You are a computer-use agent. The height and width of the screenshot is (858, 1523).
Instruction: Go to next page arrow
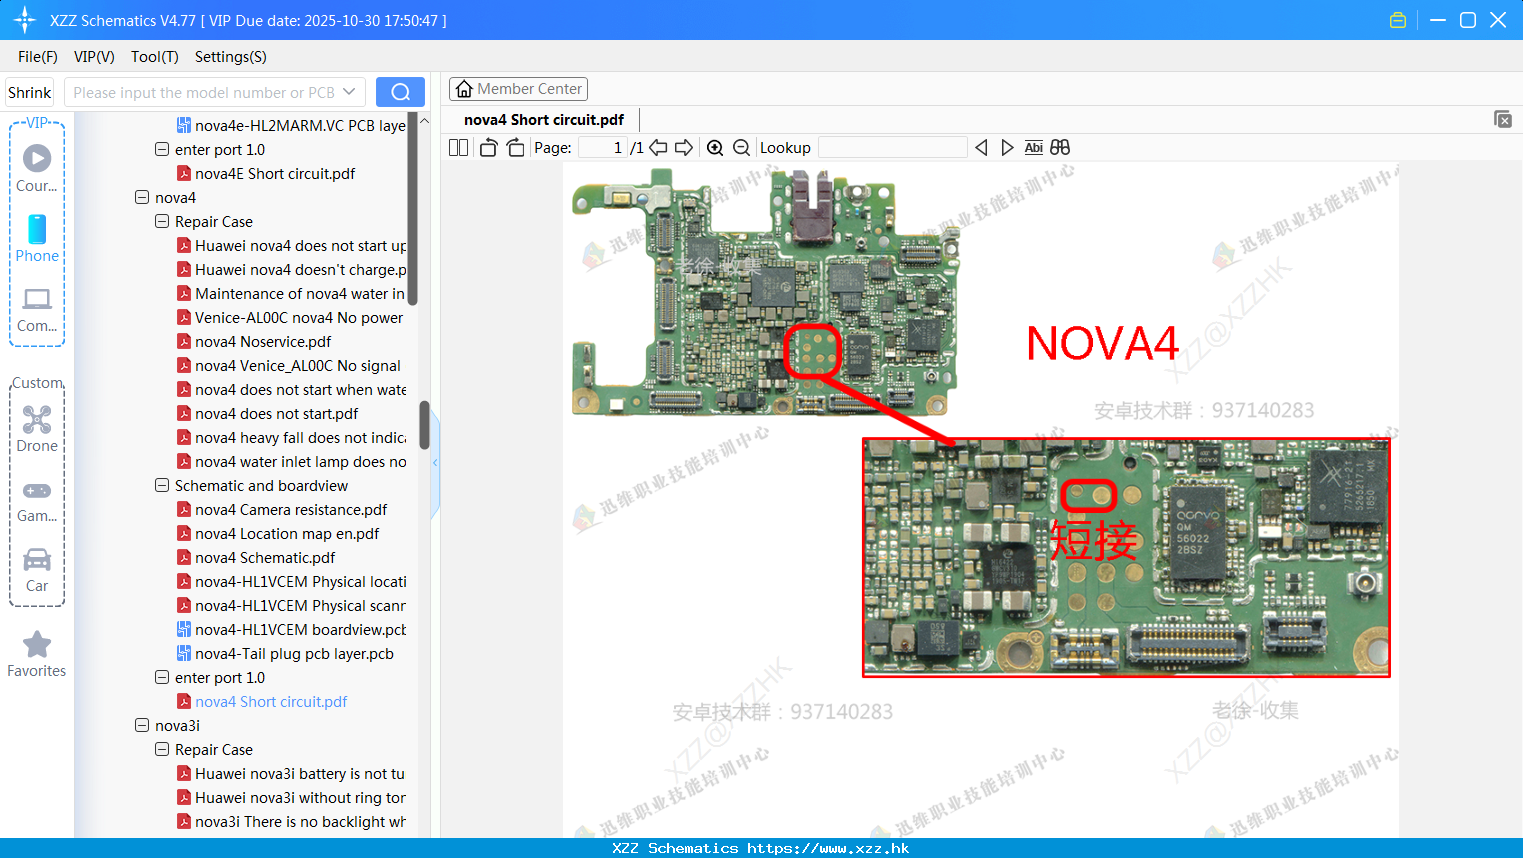tap(684, 147)
